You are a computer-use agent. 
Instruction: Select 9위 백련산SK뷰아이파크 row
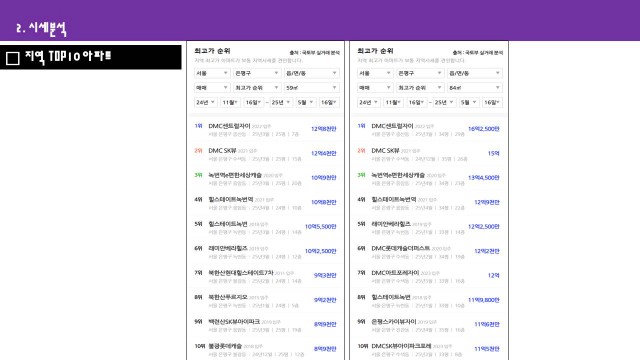click(266, 325)
